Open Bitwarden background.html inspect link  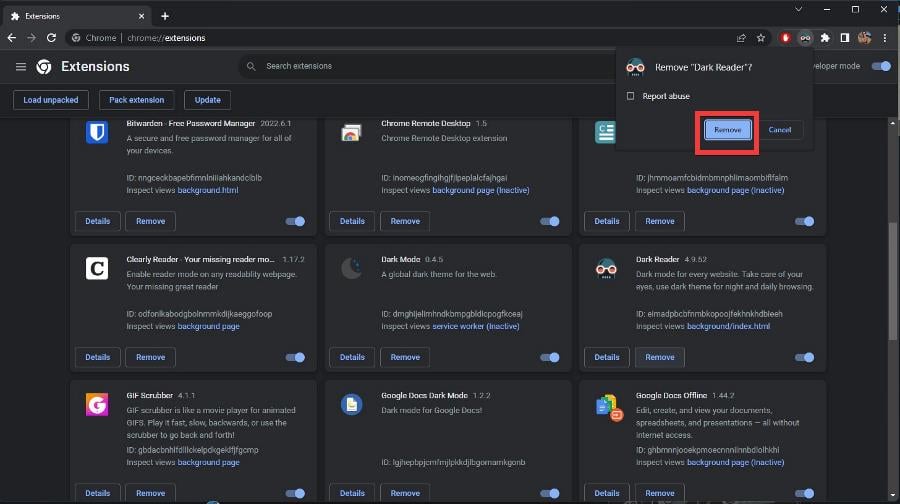click(208, 190)
